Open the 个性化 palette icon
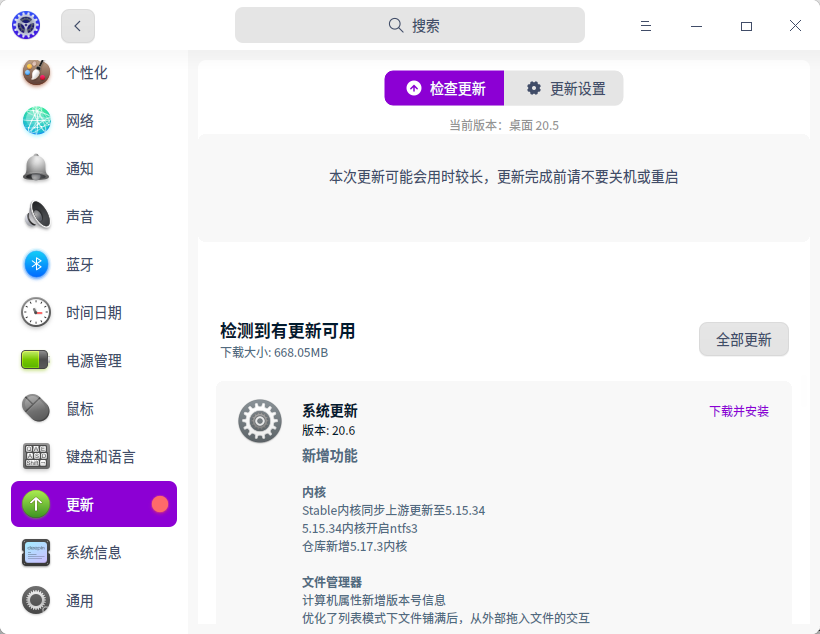Viewport: 820px width, 634px height. pyautogui.click(x=36, y=72)
